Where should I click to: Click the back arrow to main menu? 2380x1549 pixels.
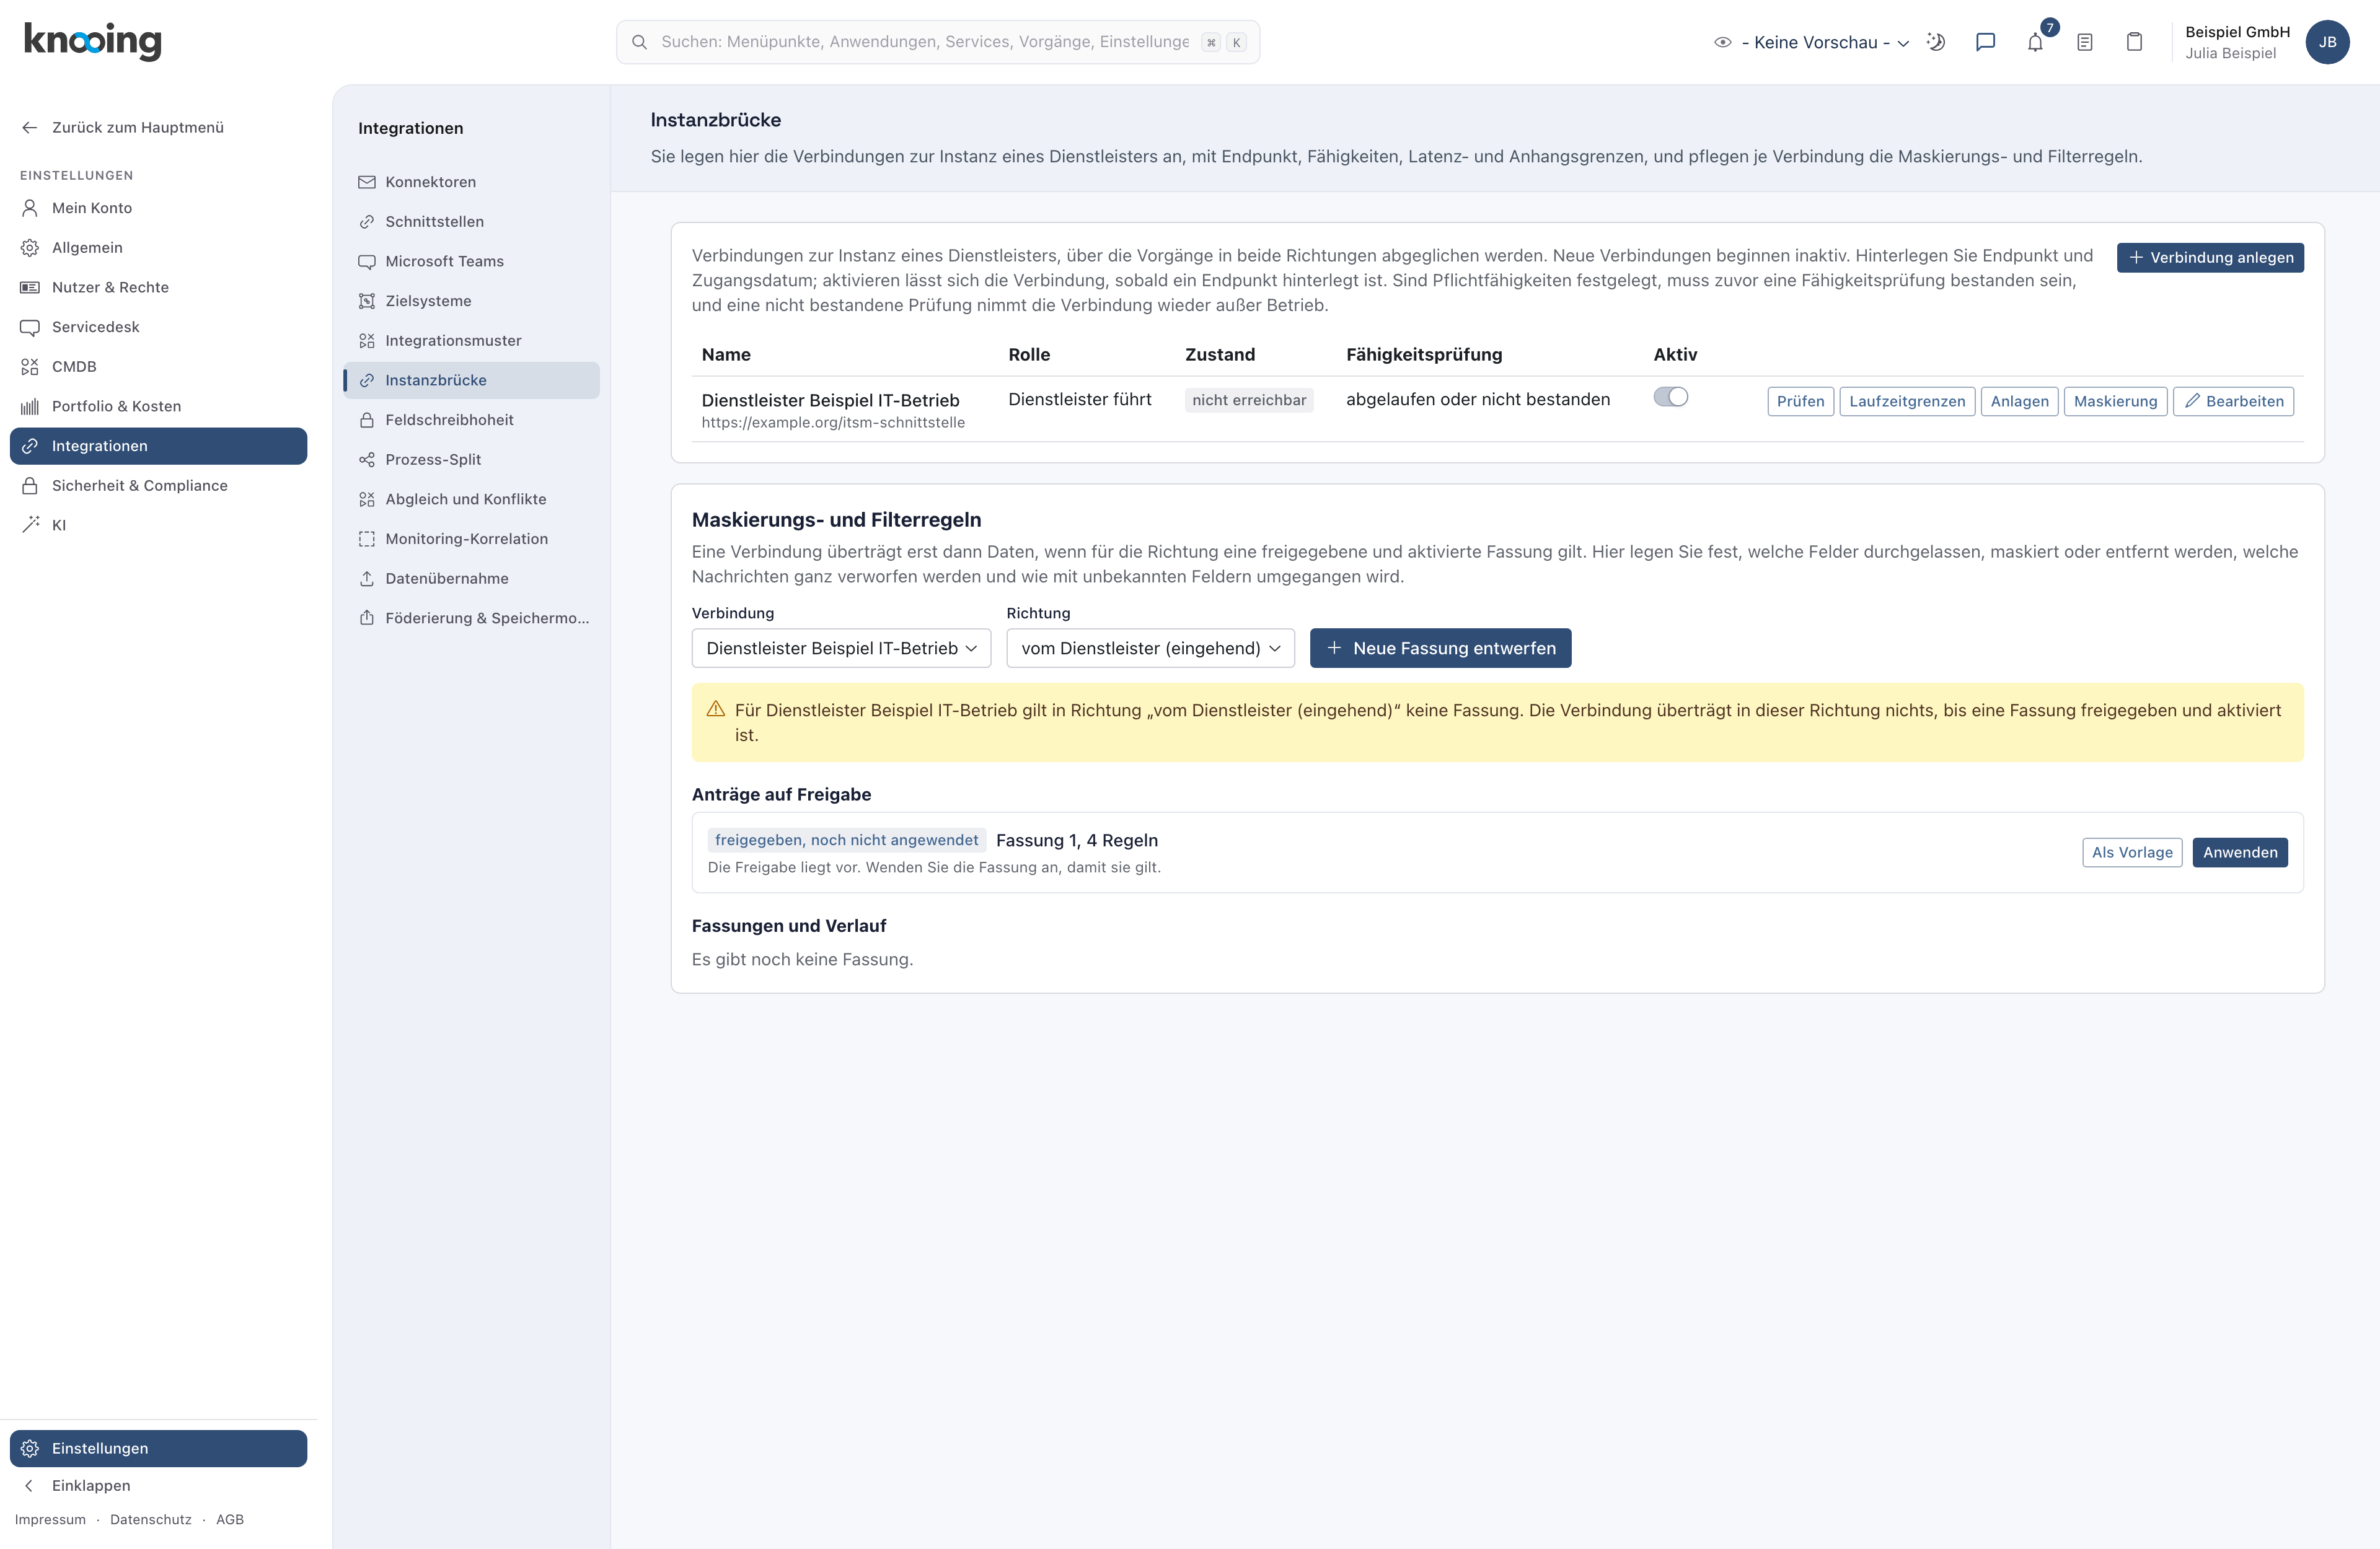(x=30, y=127)
